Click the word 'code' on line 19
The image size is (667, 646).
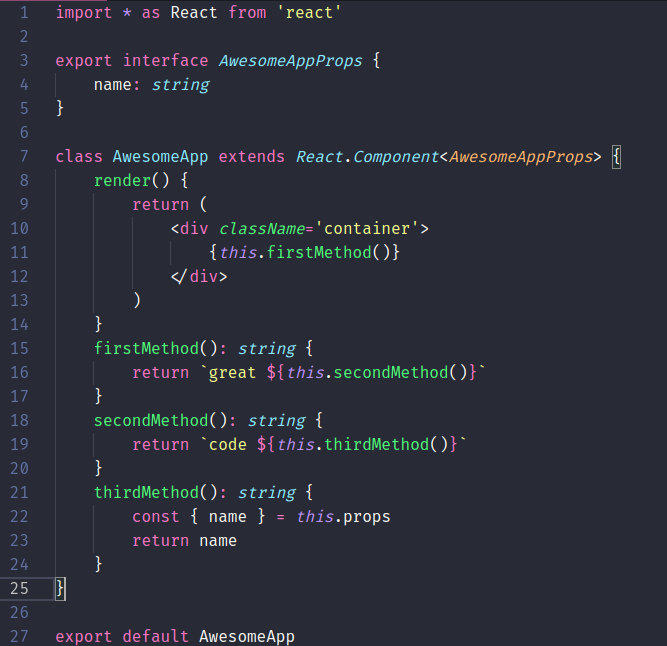228,444
